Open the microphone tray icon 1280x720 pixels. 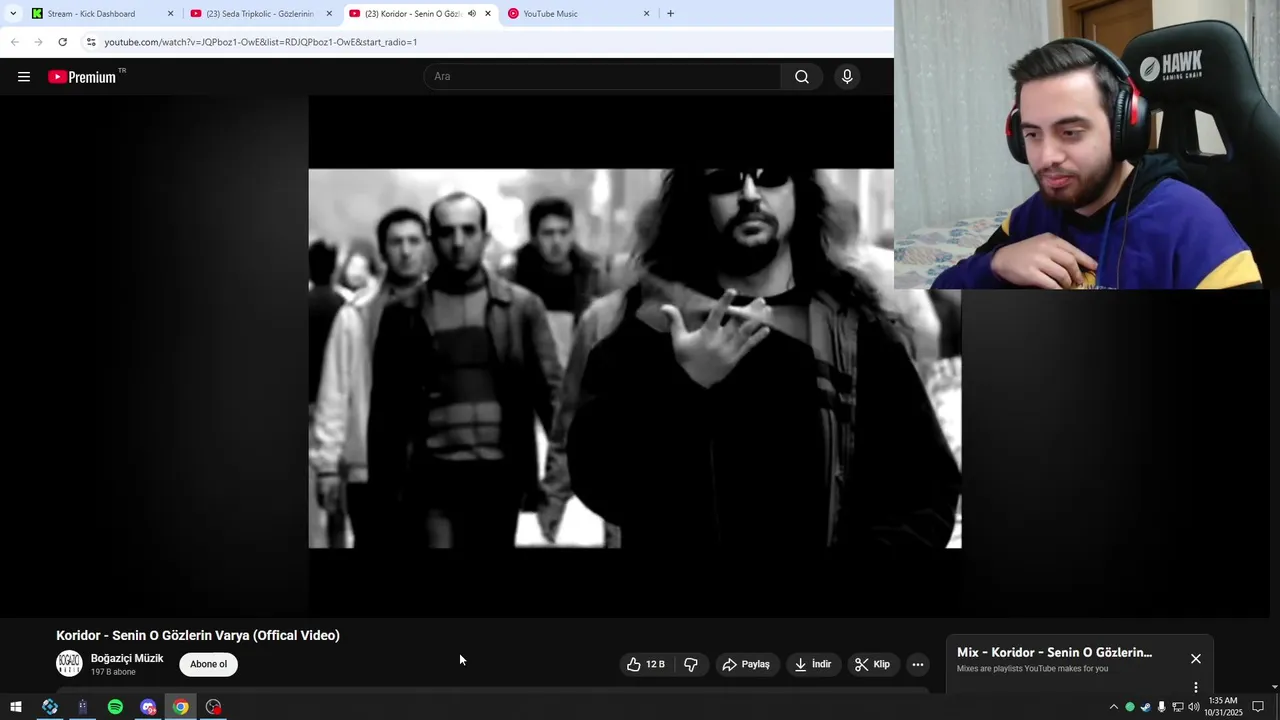(x=1161, y=707)
